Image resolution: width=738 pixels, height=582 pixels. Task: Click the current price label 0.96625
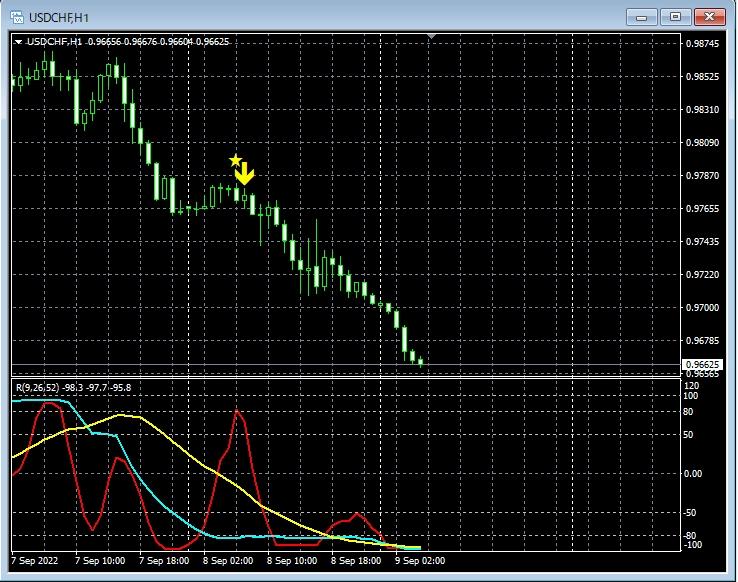(701, 364)
